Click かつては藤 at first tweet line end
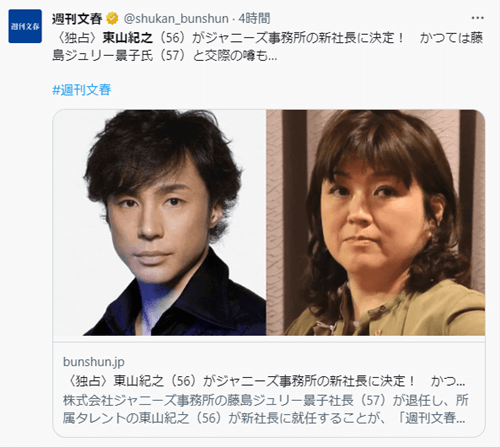The image size is (500, 447). 451,38
